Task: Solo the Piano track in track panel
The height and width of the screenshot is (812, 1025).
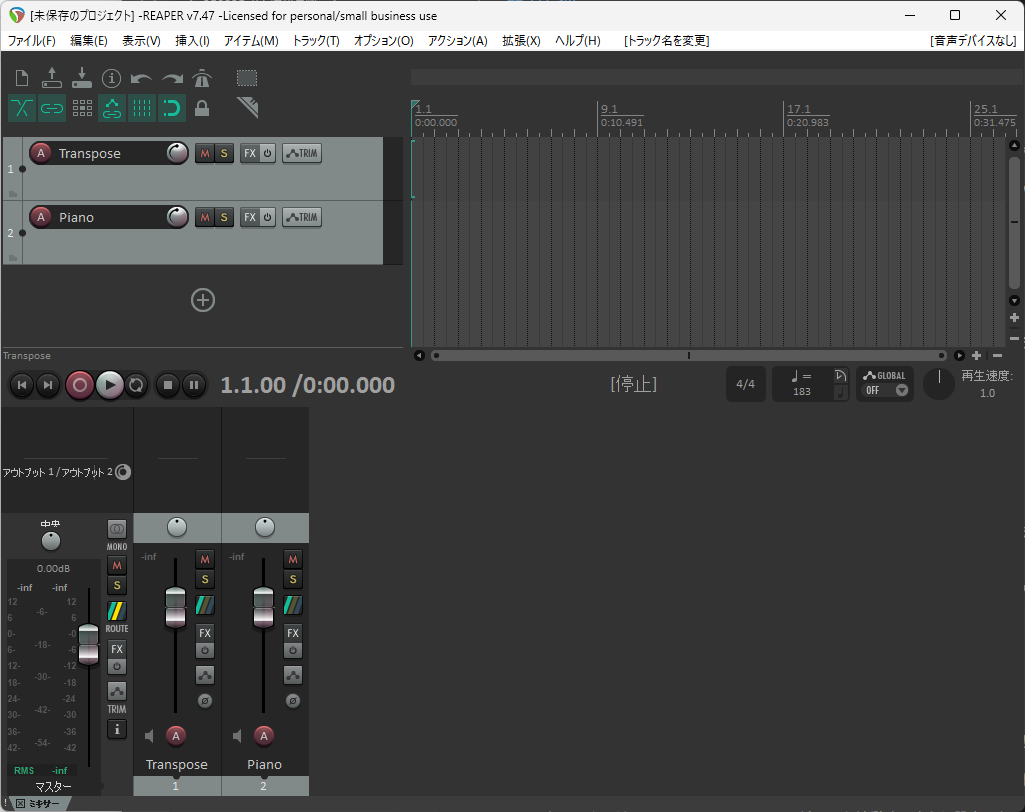Action: [224, 217]
